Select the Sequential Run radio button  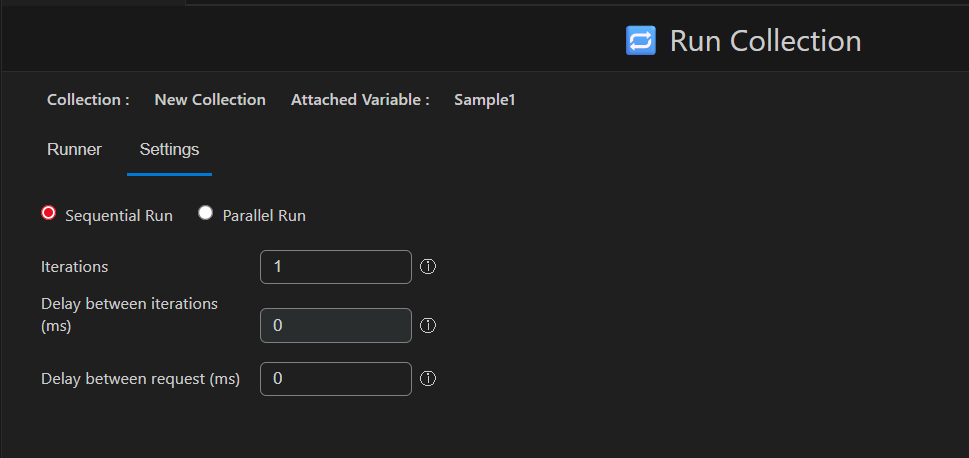pos(48,213)
